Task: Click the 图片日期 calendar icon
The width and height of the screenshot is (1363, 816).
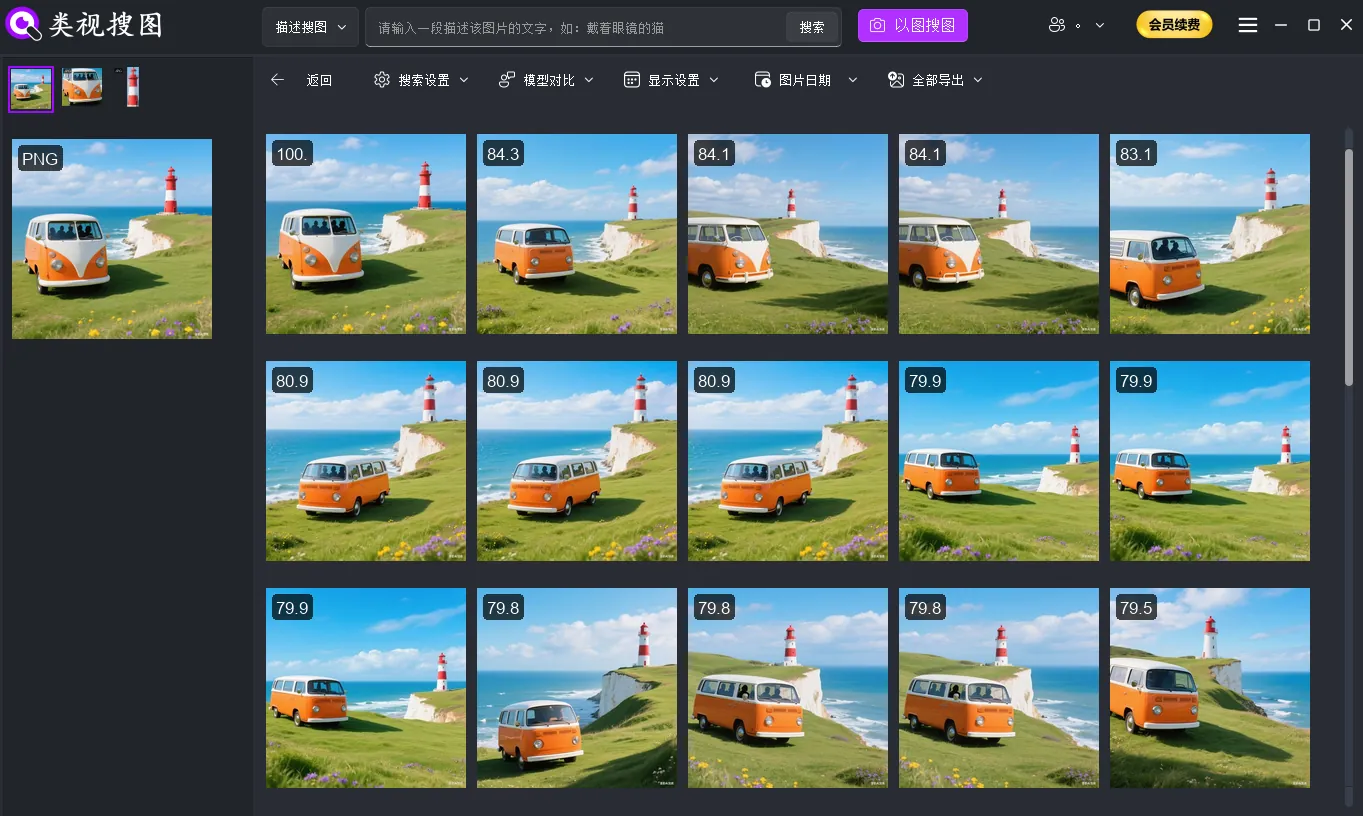Action: point(763,80)
